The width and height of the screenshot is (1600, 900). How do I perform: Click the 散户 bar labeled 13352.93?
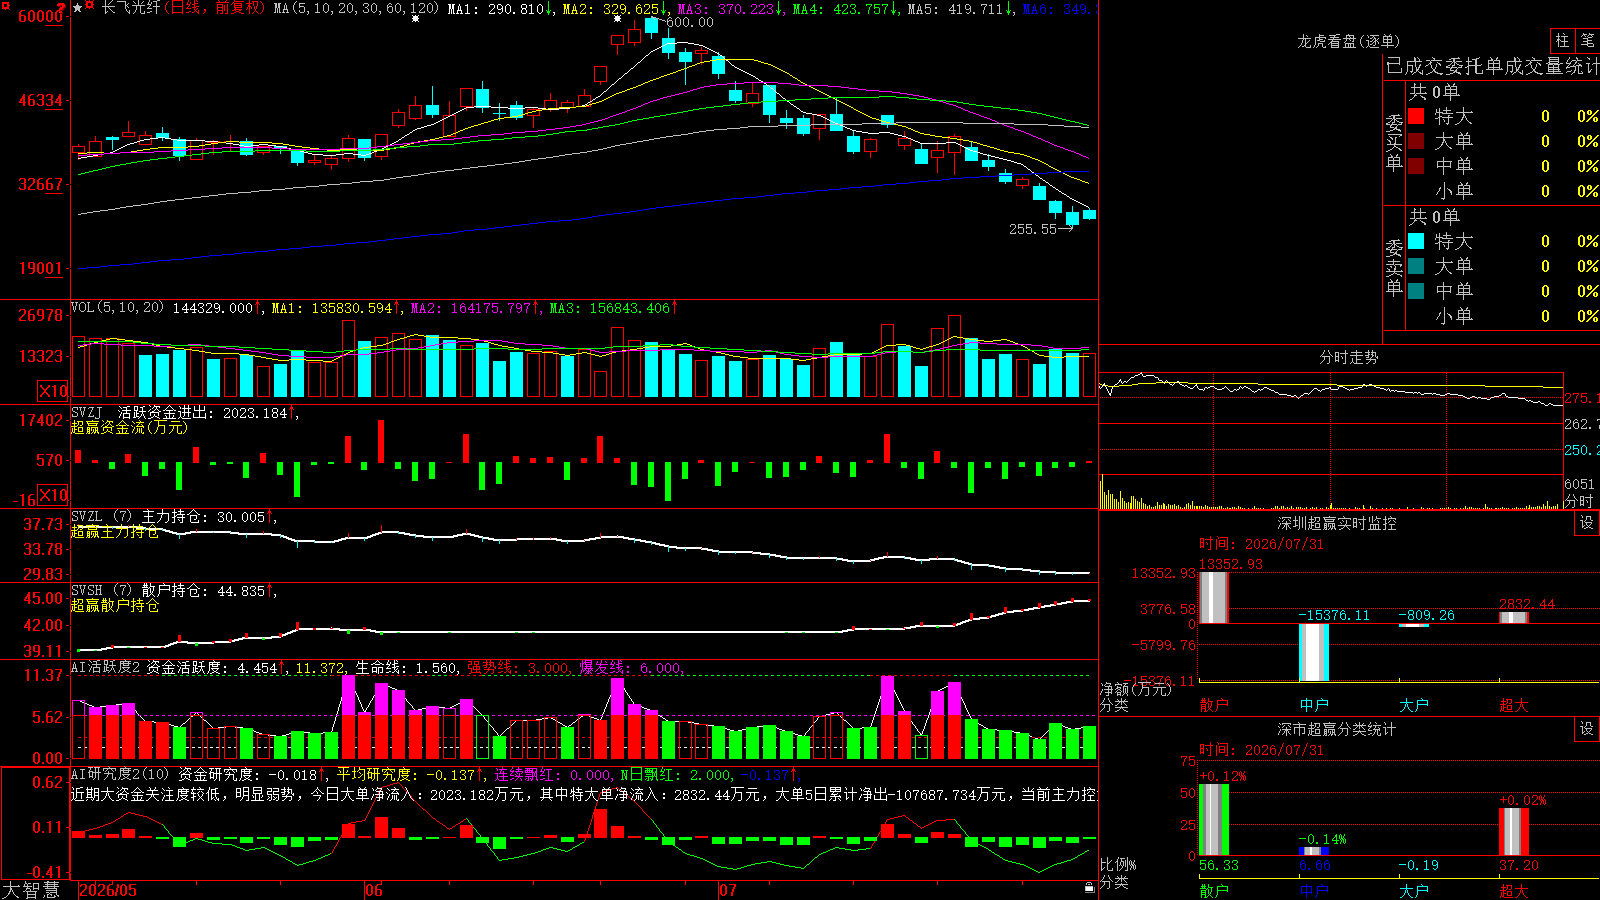[x=1214, y=598]
